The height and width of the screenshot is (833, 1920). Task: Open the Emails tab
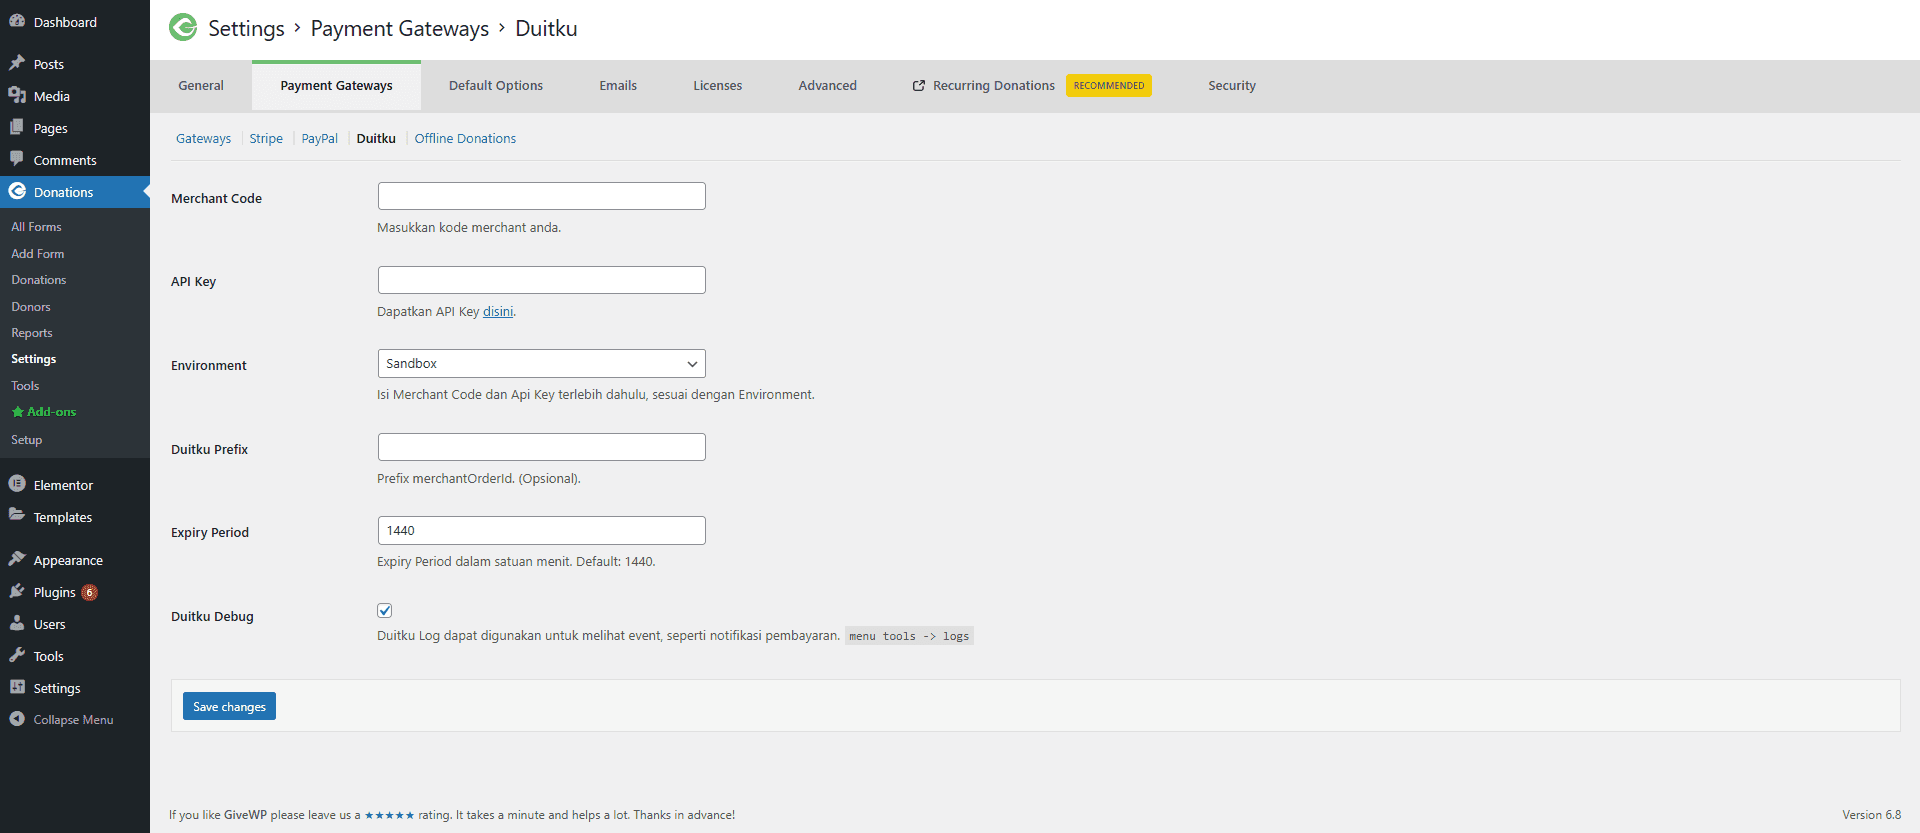[x=618, y=86]
